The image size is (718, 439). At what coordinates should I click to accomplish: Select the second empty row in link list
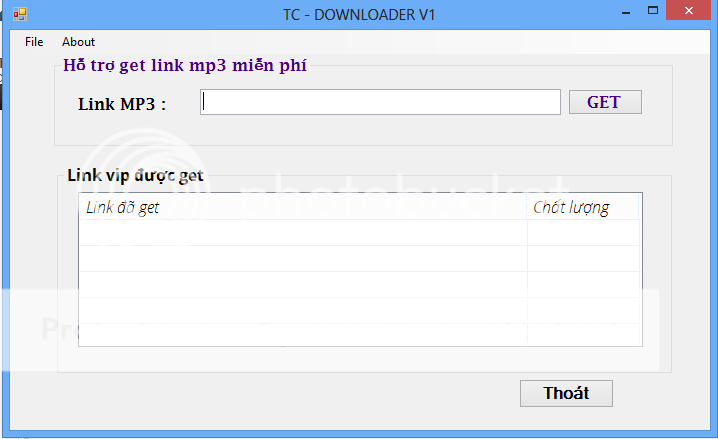[360, 259]
